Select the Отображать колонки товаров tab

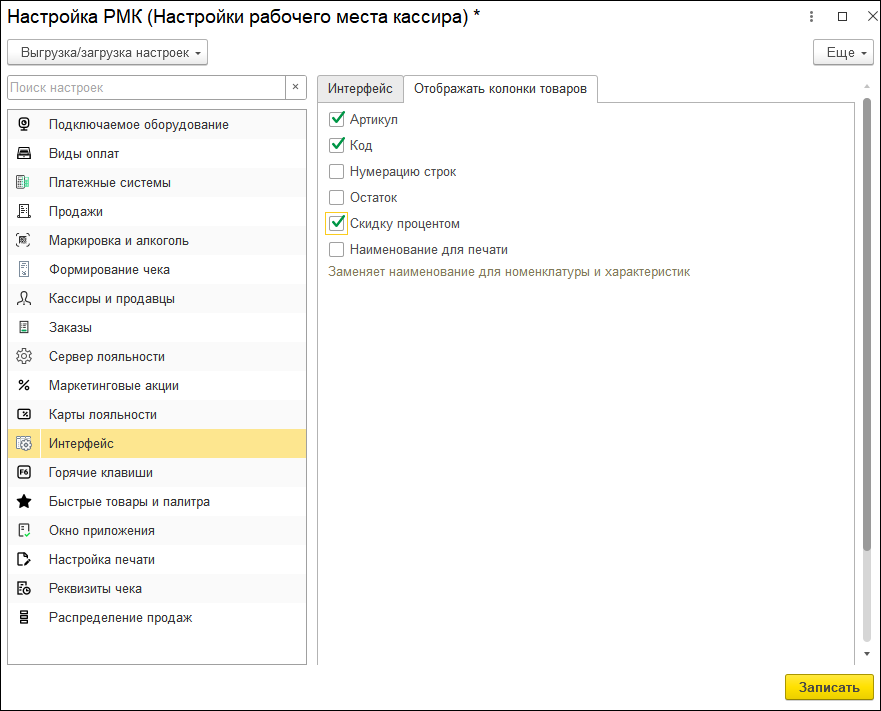(x=500, y=89)
